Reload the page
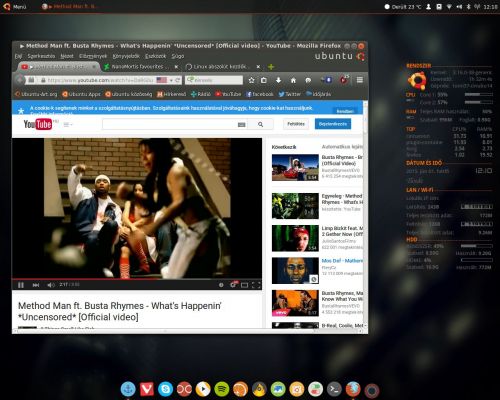The width and height of the screenshot is (500, 400). coord(178,80)
